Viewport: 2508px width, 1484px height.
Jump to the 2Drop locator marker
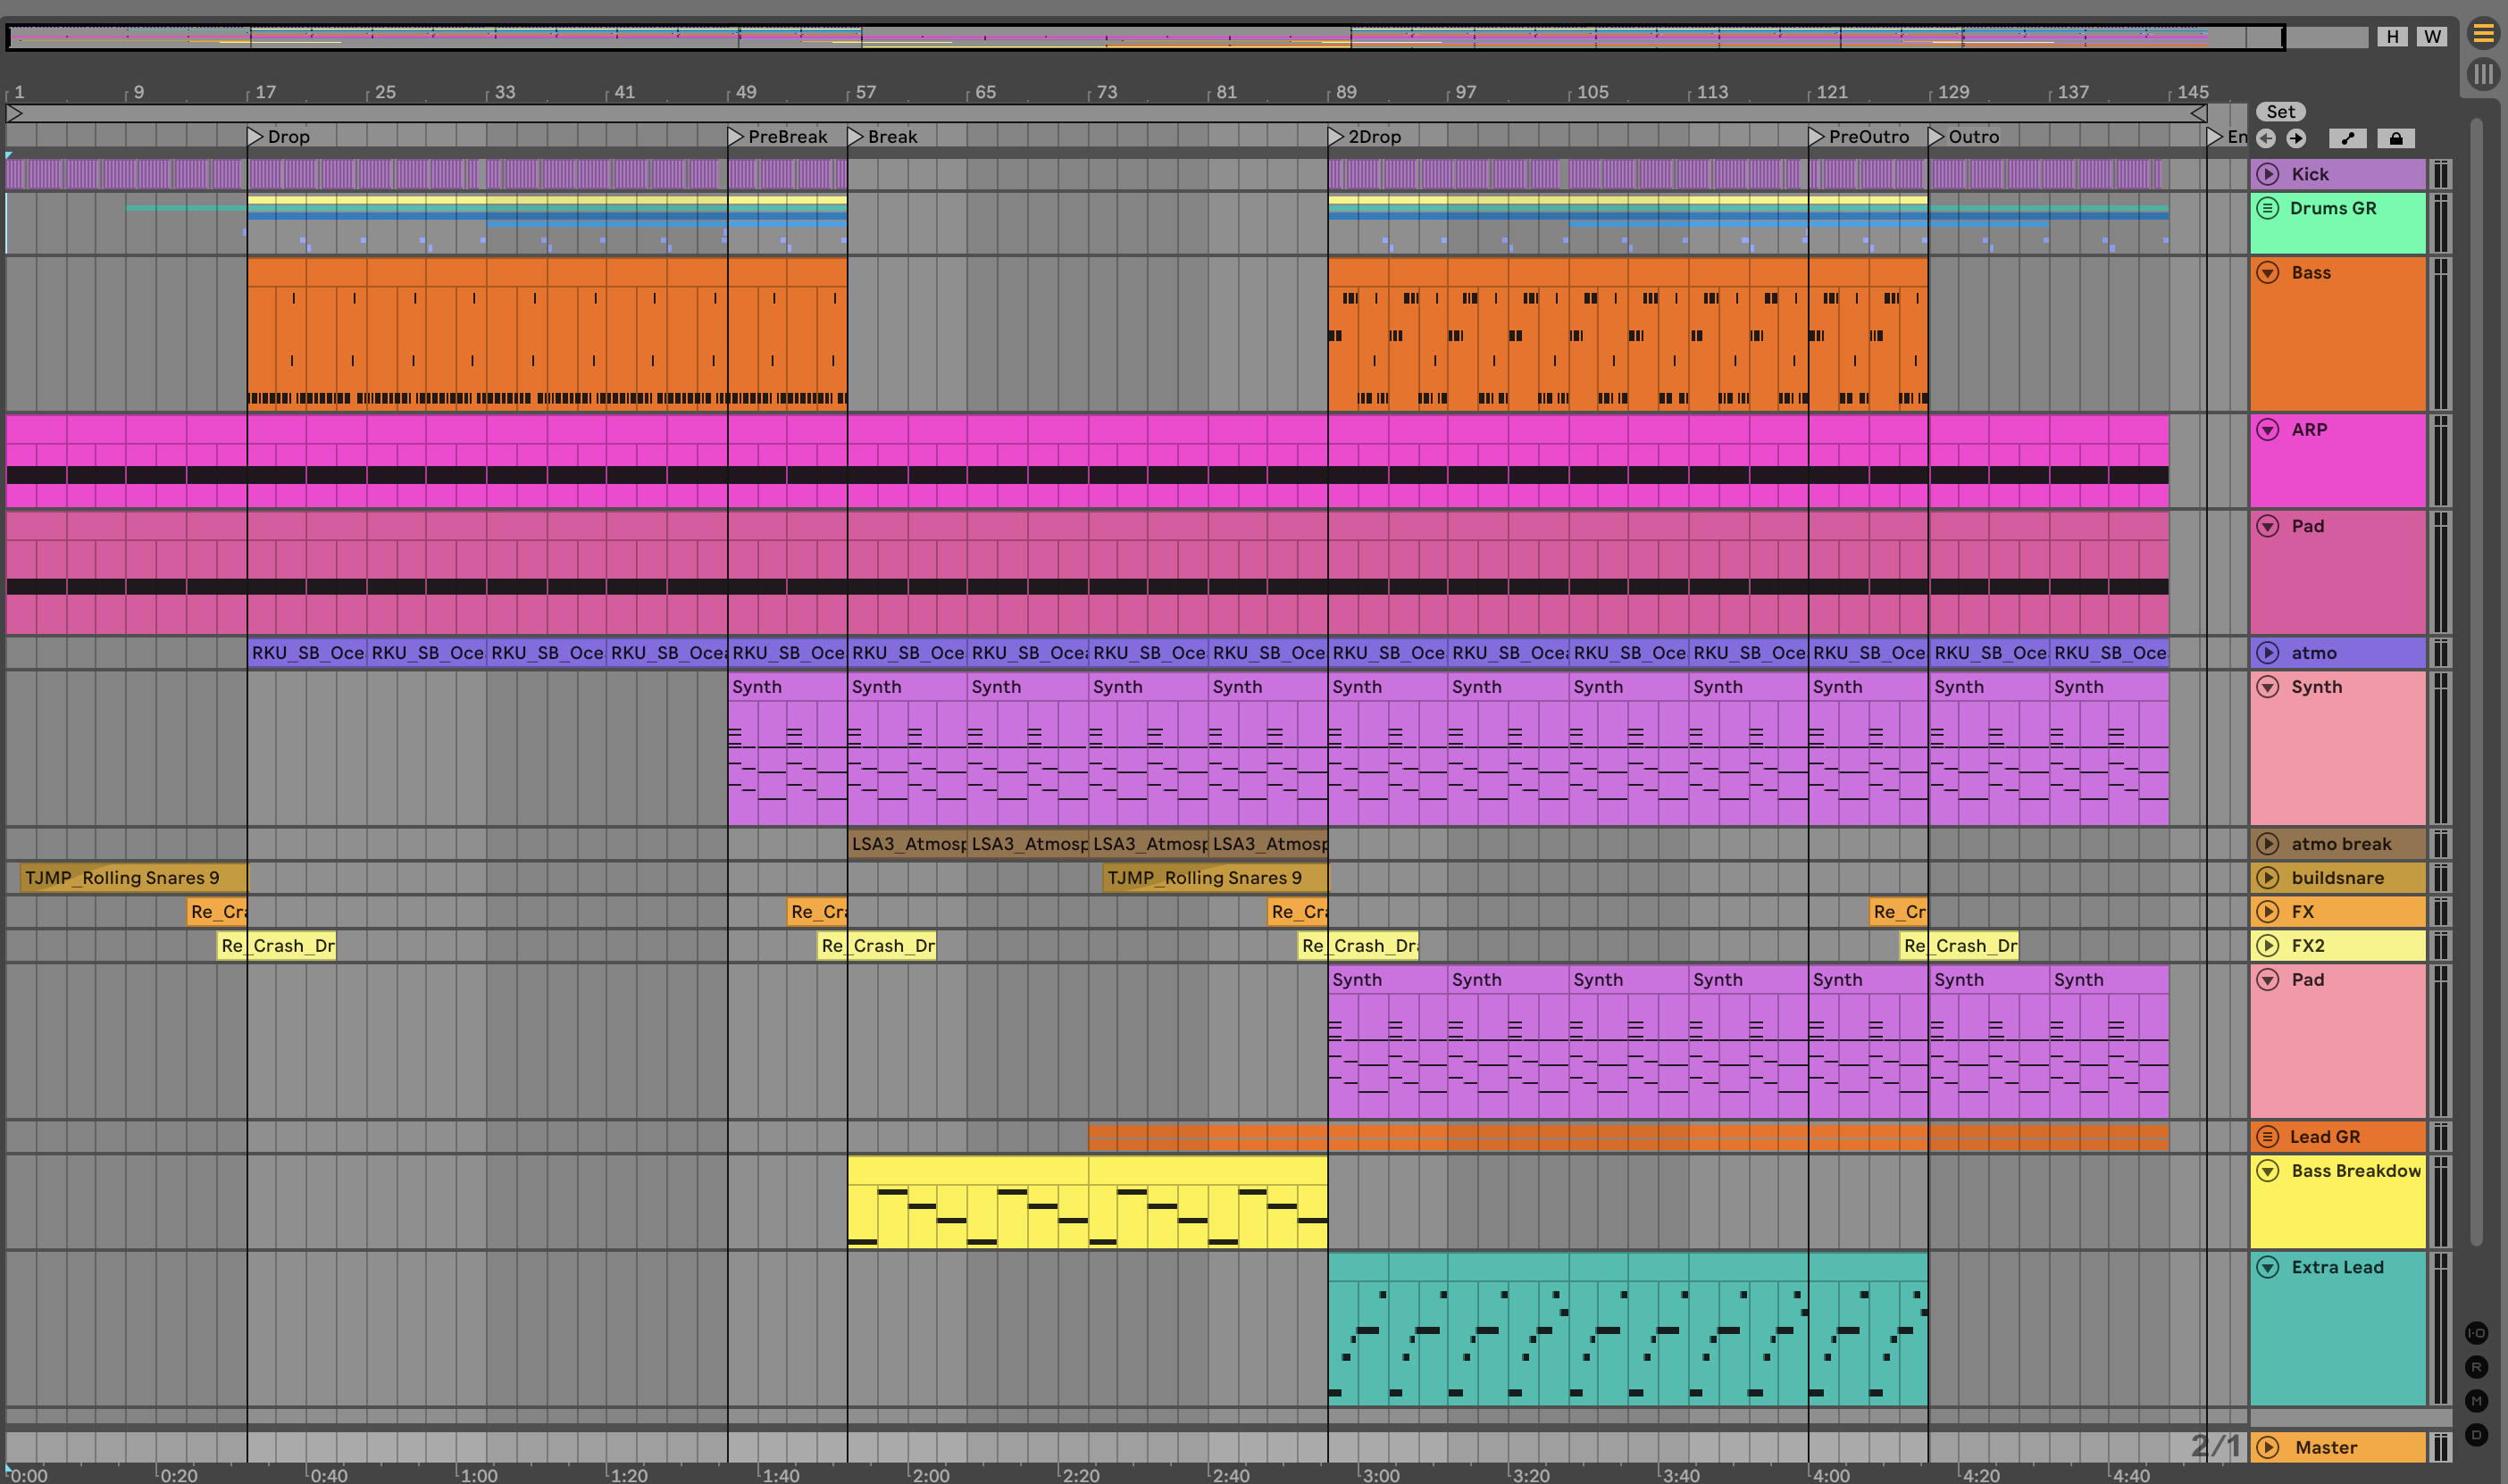pos(1336,137)
